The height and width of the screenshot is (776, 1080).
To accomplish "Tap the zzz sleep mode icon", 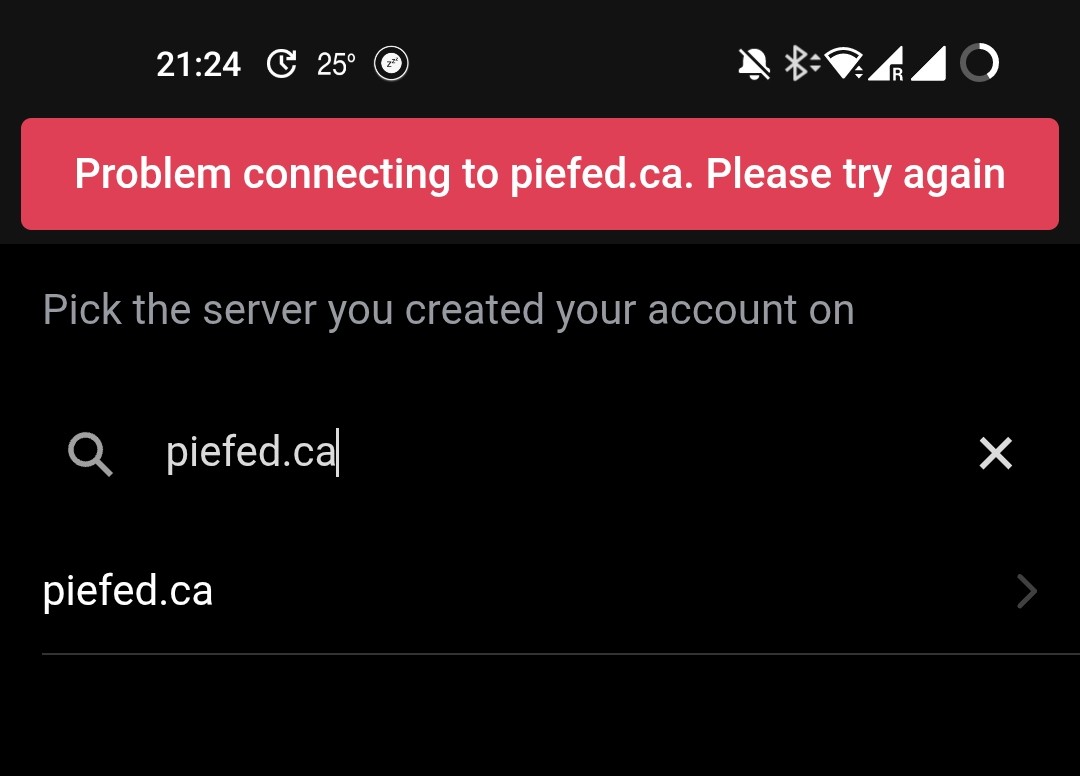I will tap(391, 64).
